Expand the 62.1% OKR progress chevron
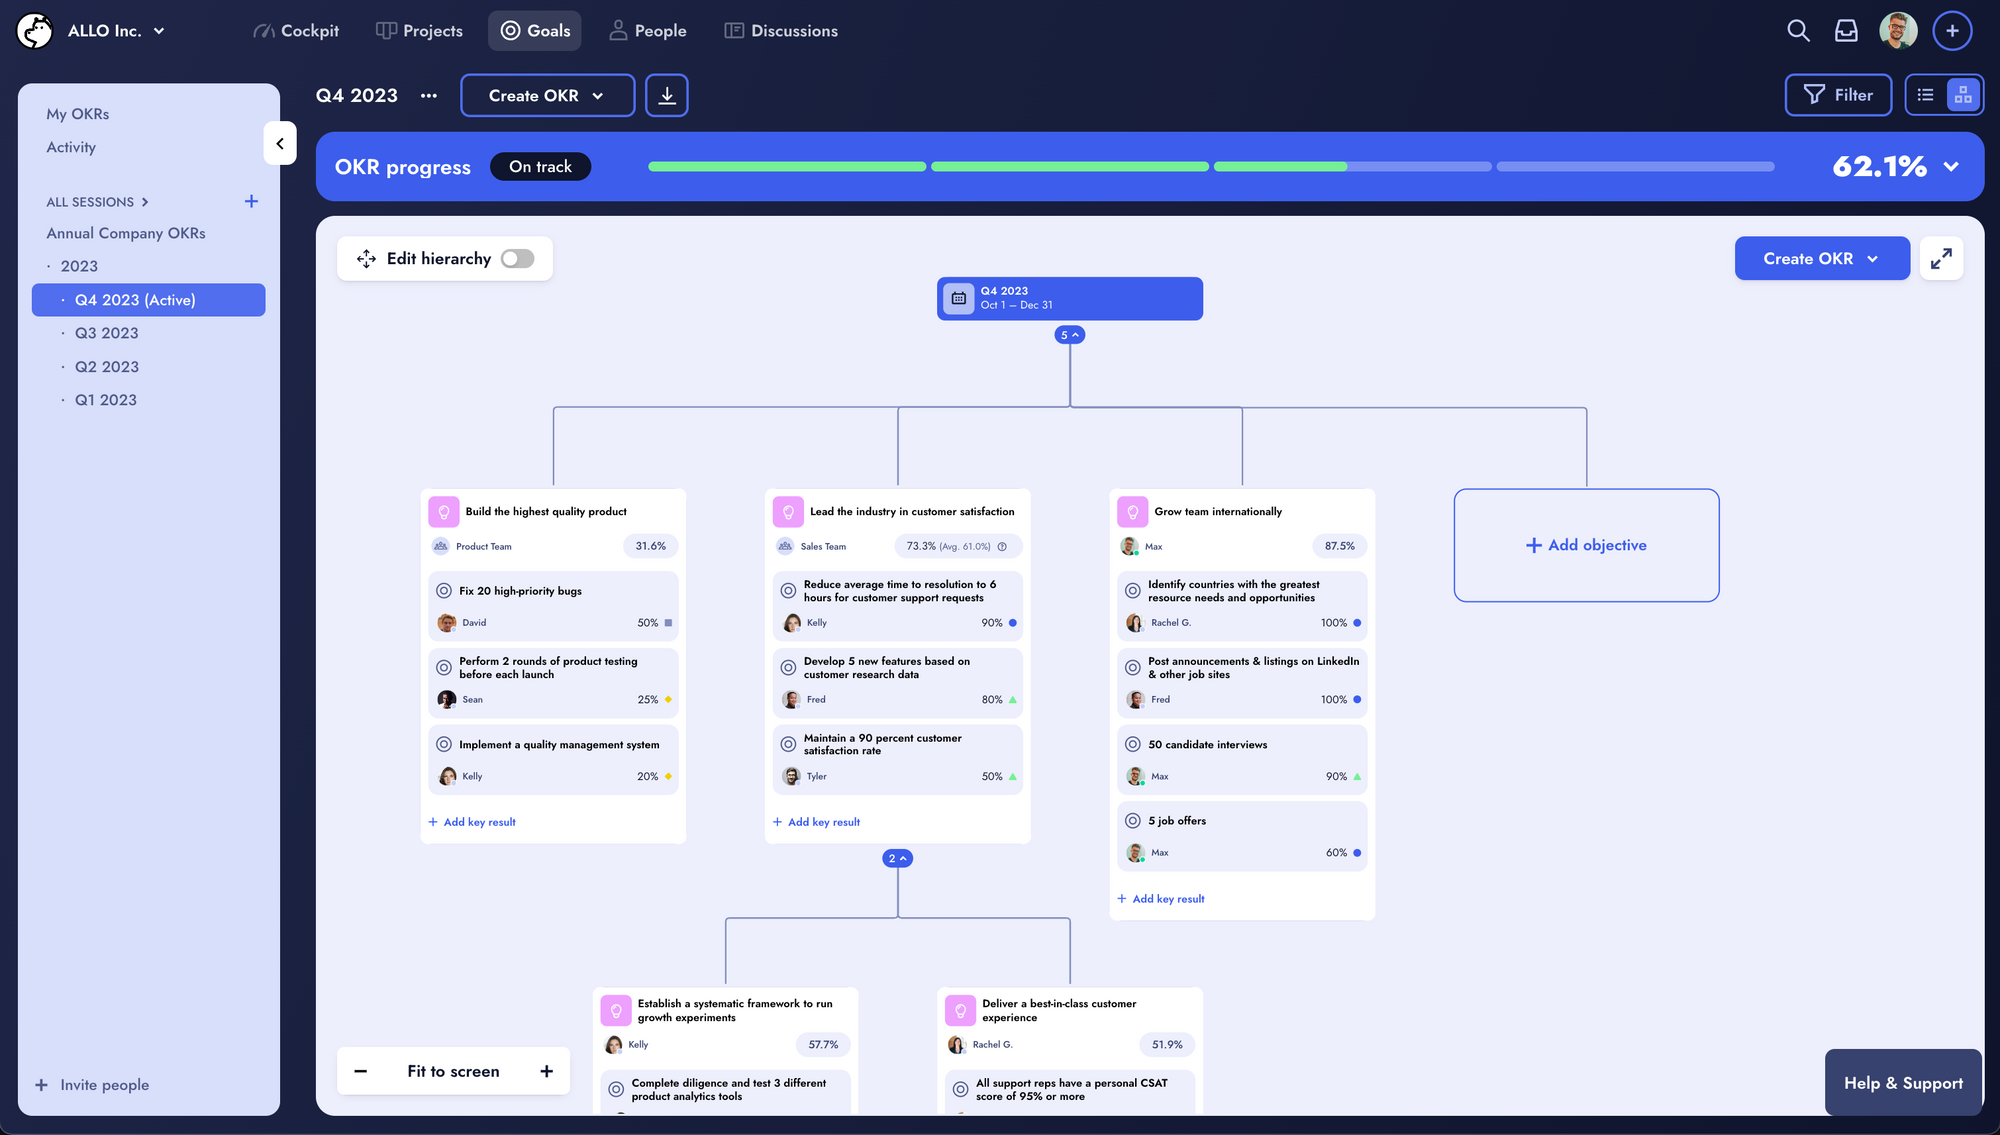Image resolution: width=2000 pixels, height=1135 pixels. click(x=1951, y=167)
